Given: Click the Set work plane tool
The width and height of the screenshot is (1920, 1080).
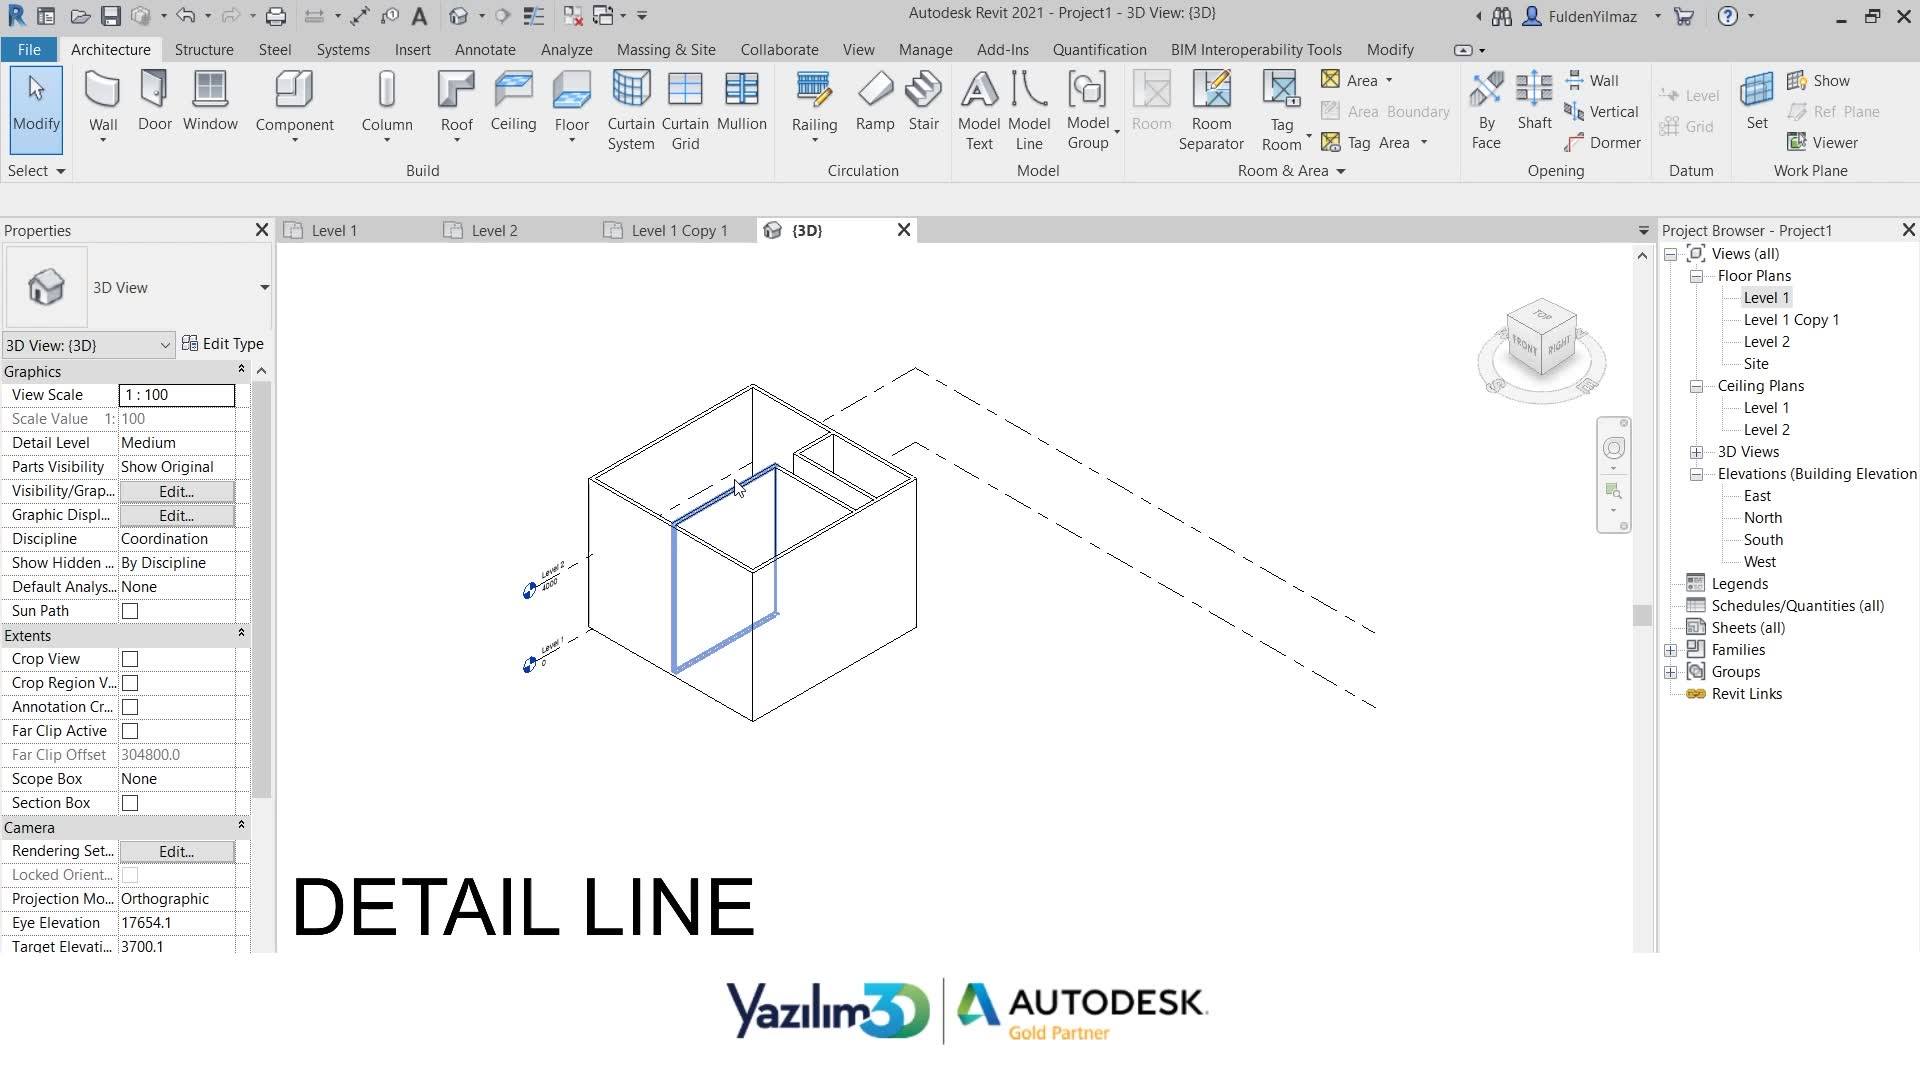Looking at the screenshot, I should point(1757,102).
